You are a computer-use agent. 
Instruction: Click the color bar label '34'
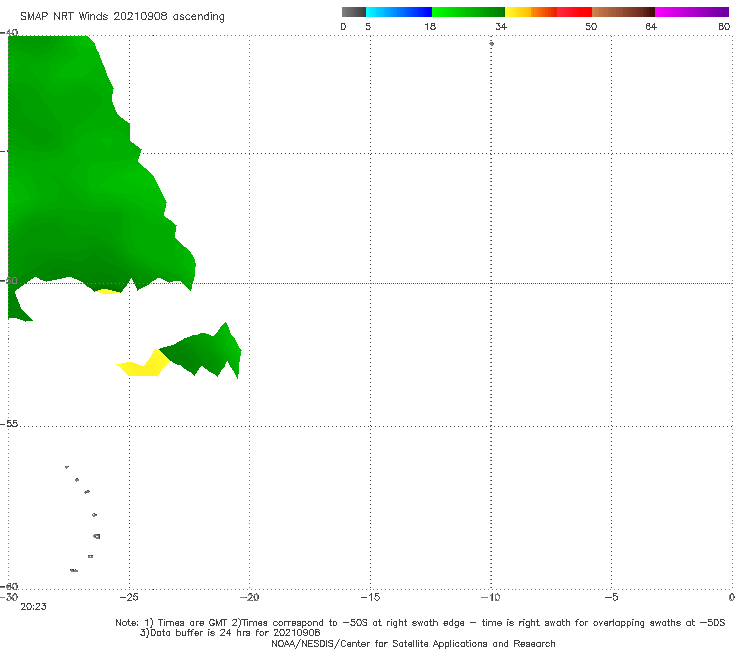[x=501, y=26]
